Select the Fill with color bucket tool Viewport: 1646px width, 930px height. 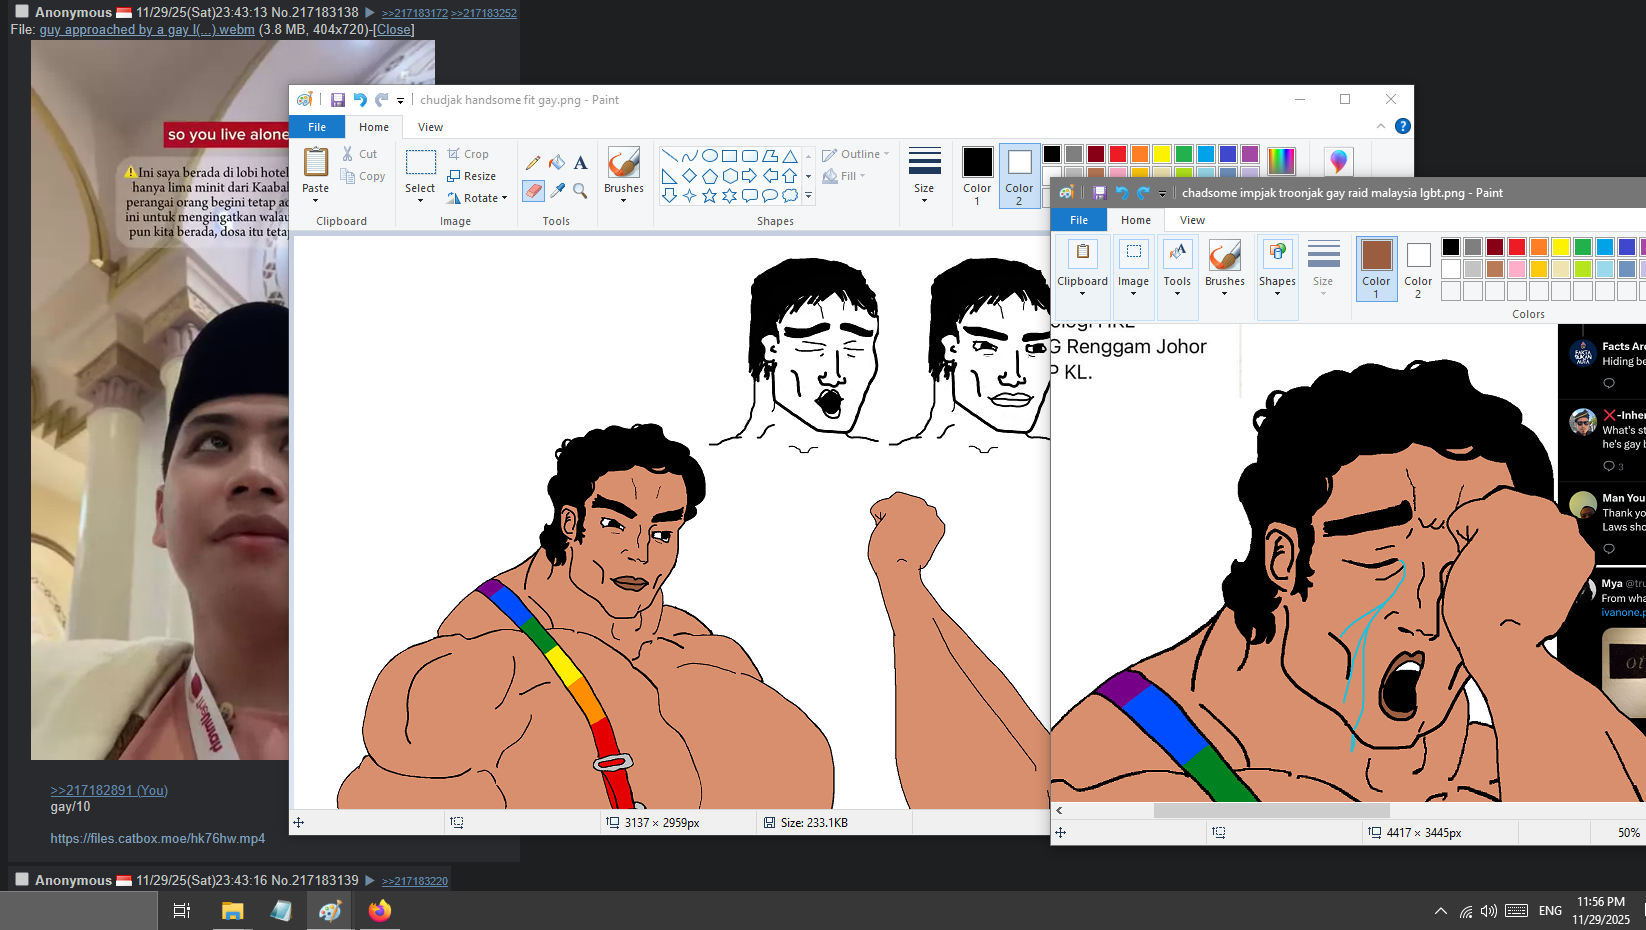(557, 163)
